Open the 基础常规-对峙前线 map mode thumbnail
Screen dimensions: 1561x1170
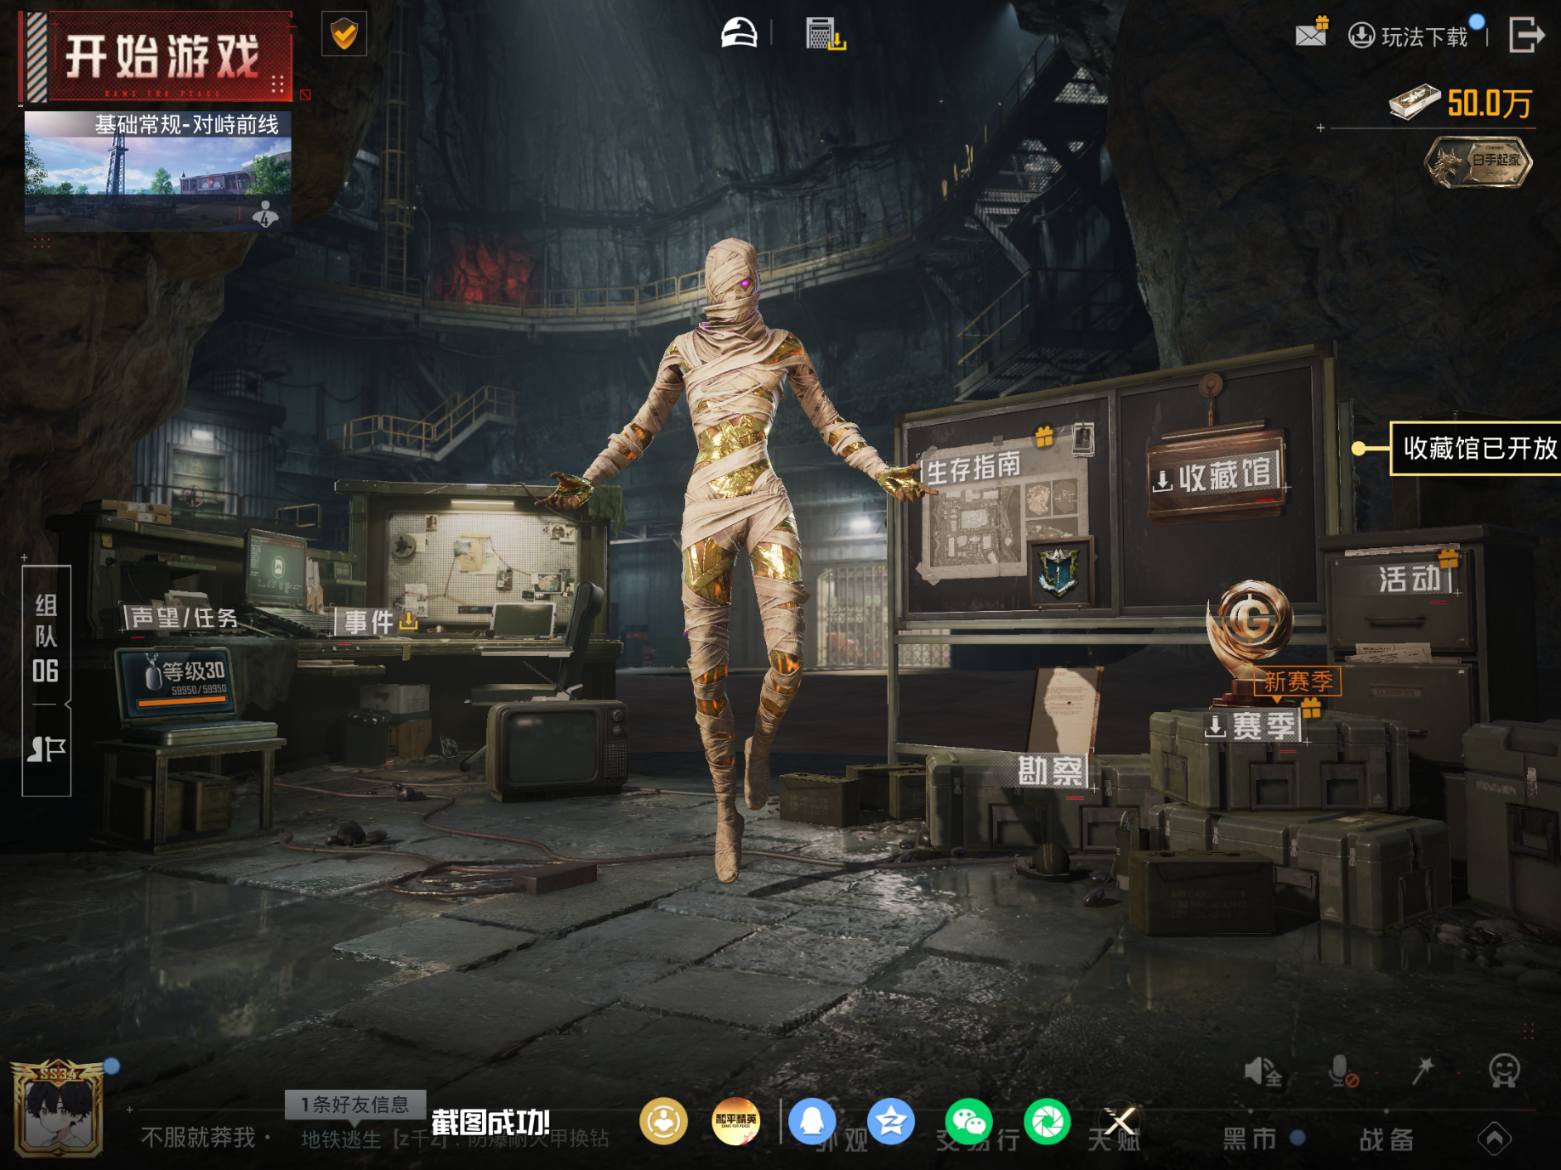click(x=158, y=170)
